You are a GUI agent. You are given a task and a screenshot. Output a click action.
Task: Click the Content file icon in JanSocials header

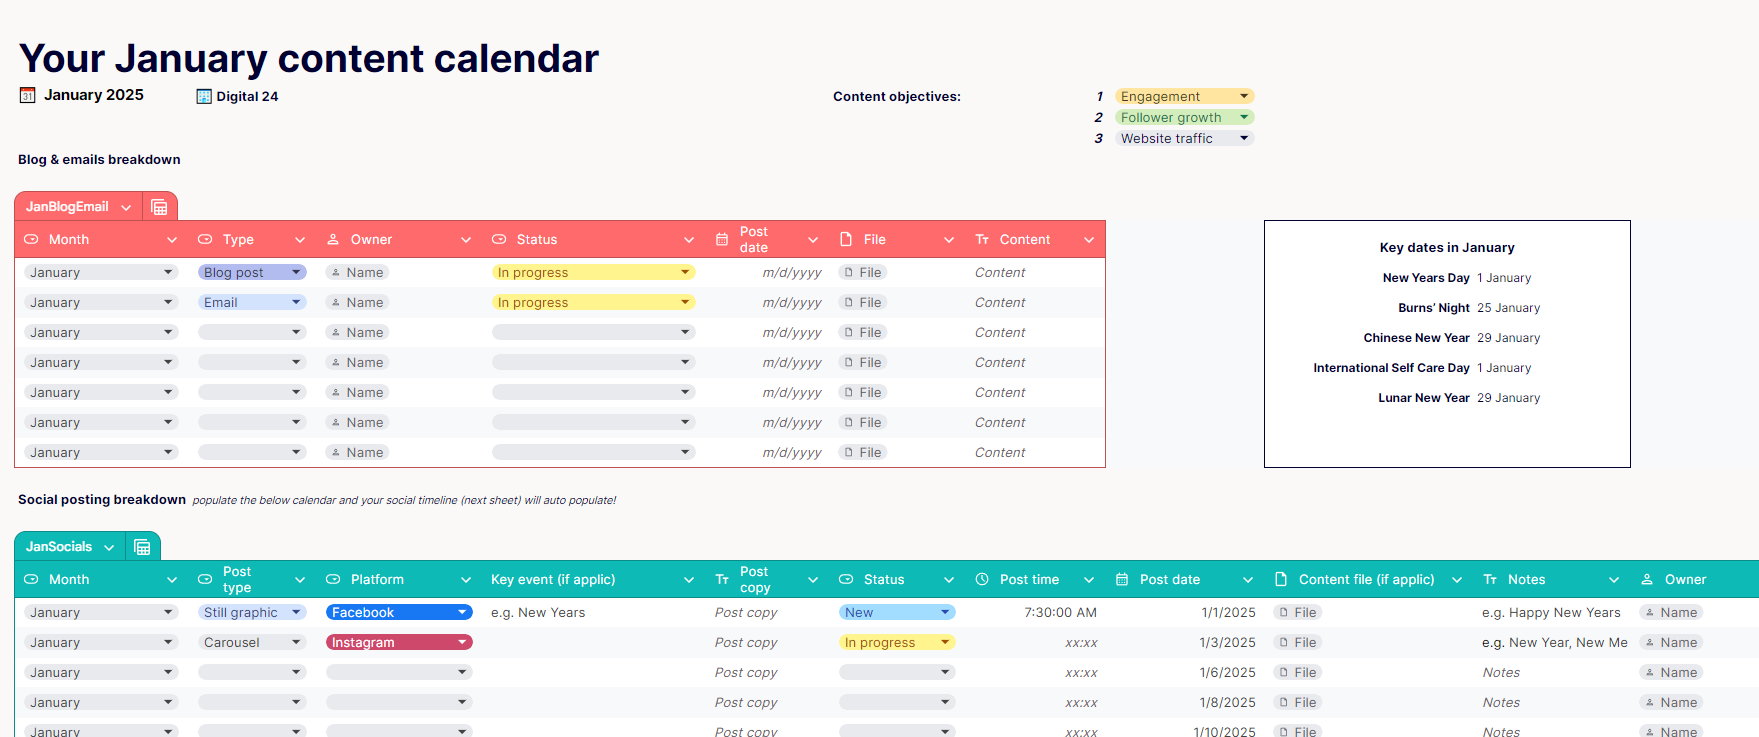[1281, 580]
